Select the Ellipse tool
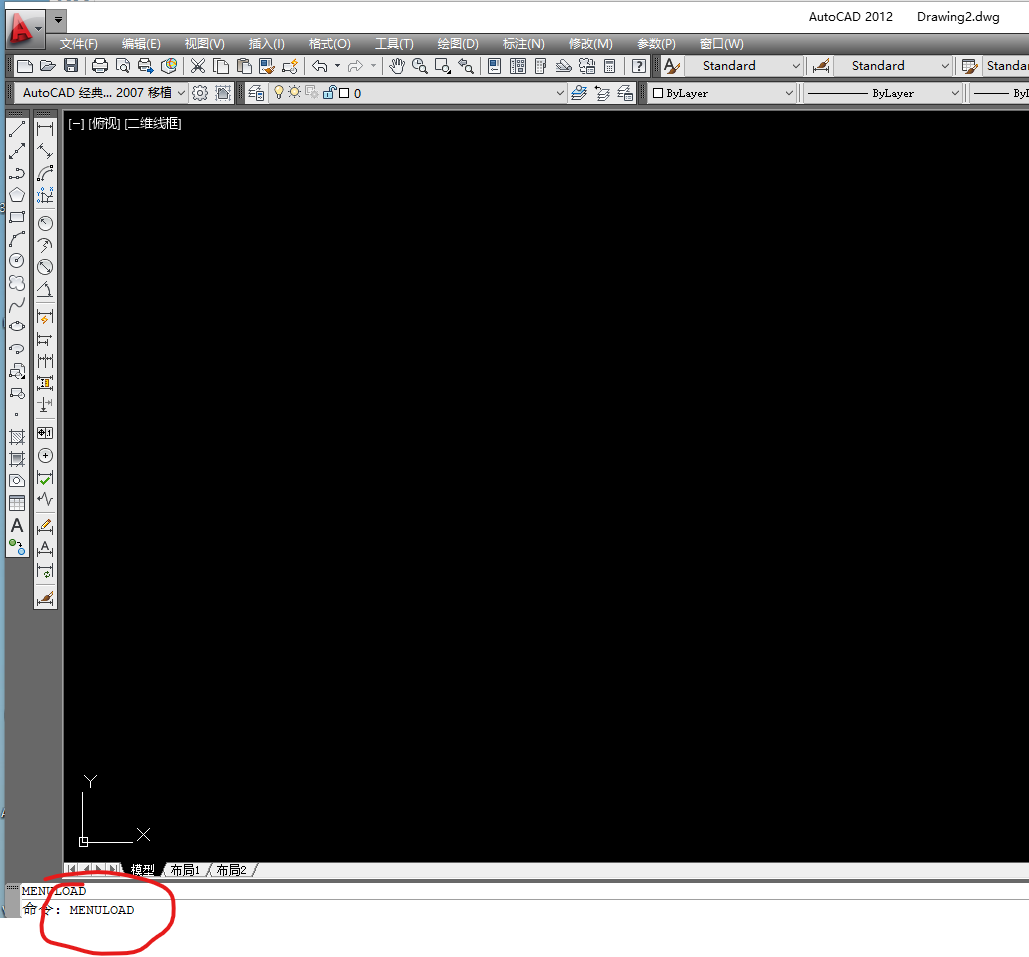Viewport: 1029px width, 957px height. click(17, 326)
